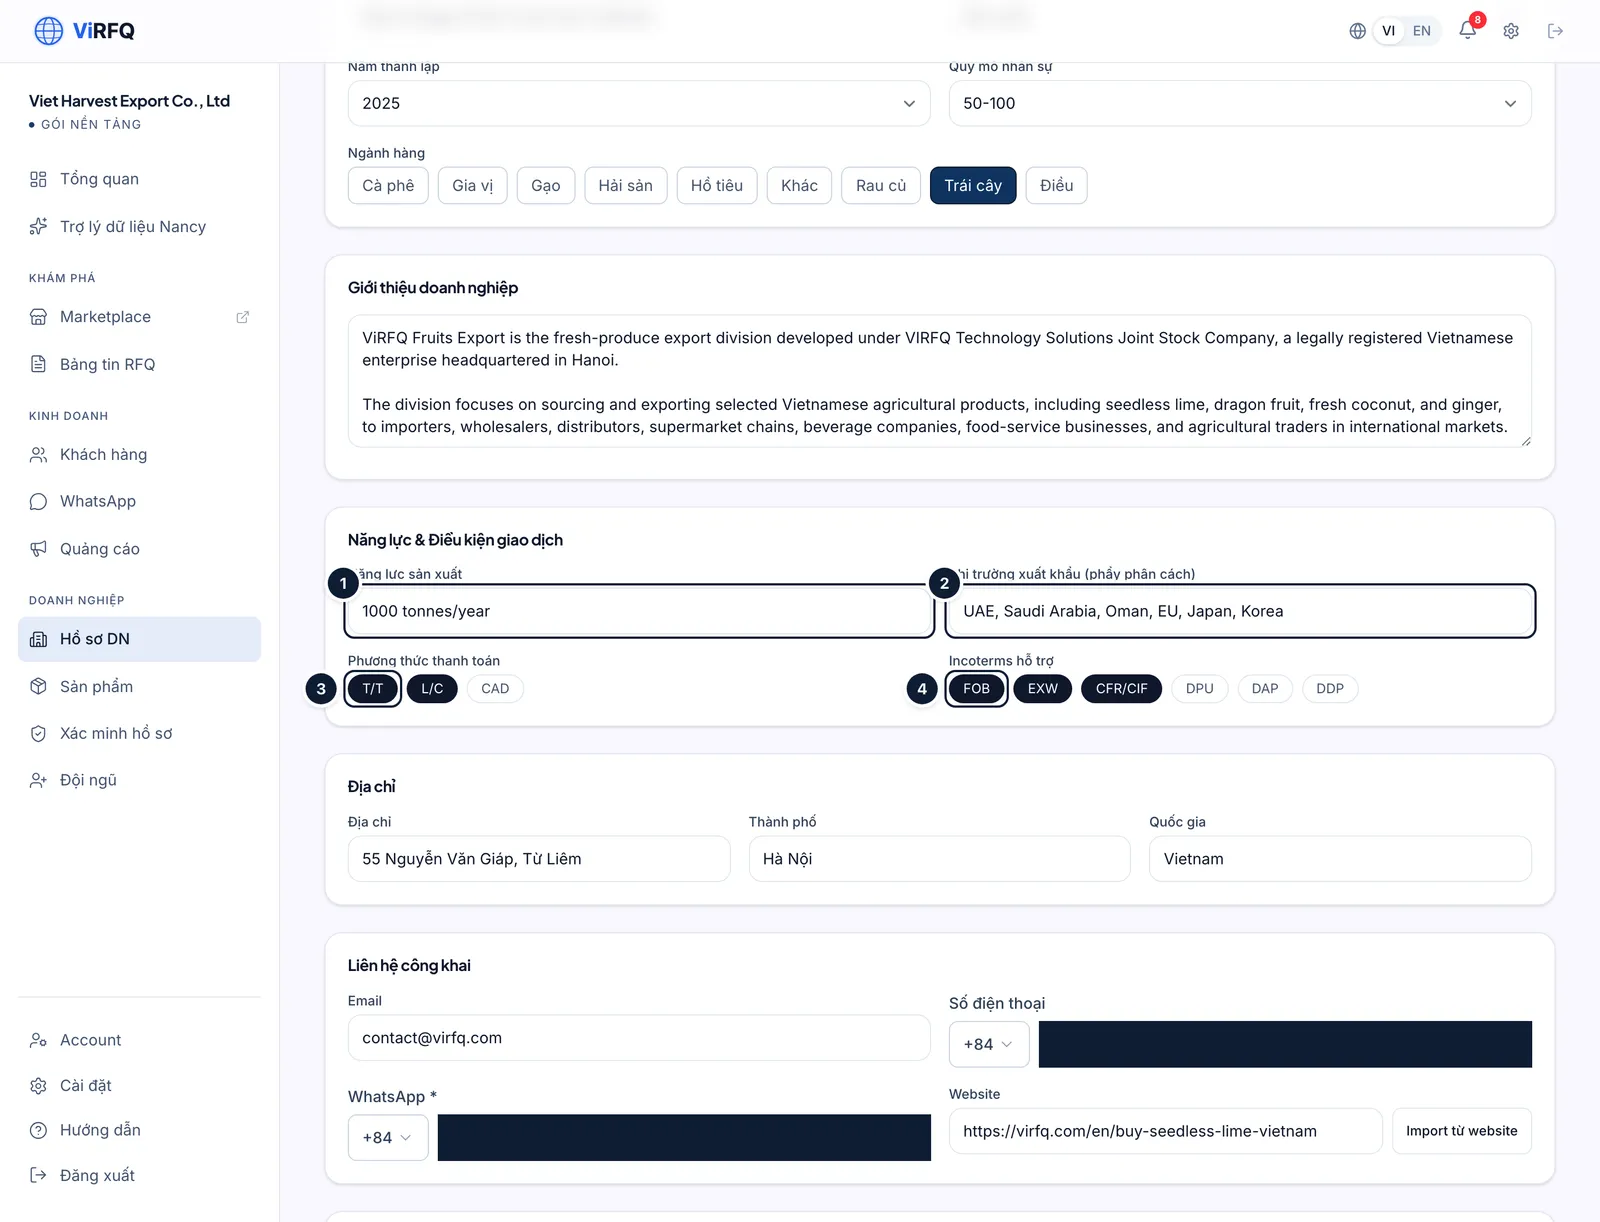This screenshot has height=1222, width=1600.
Task: Click the contact email field
Action: coord(639,1038)
